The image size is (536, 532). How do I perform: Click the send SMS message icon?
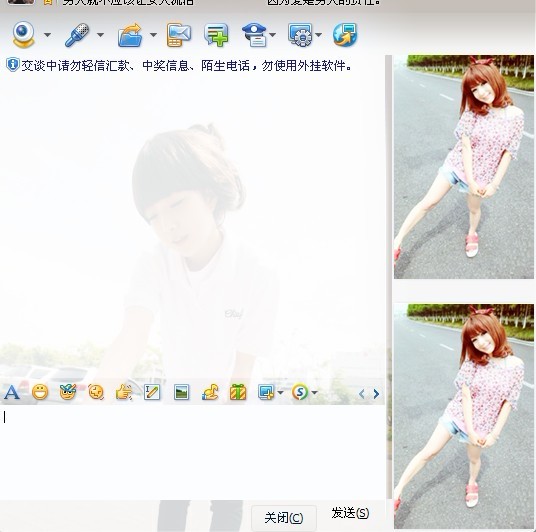[x=179, y=35]
